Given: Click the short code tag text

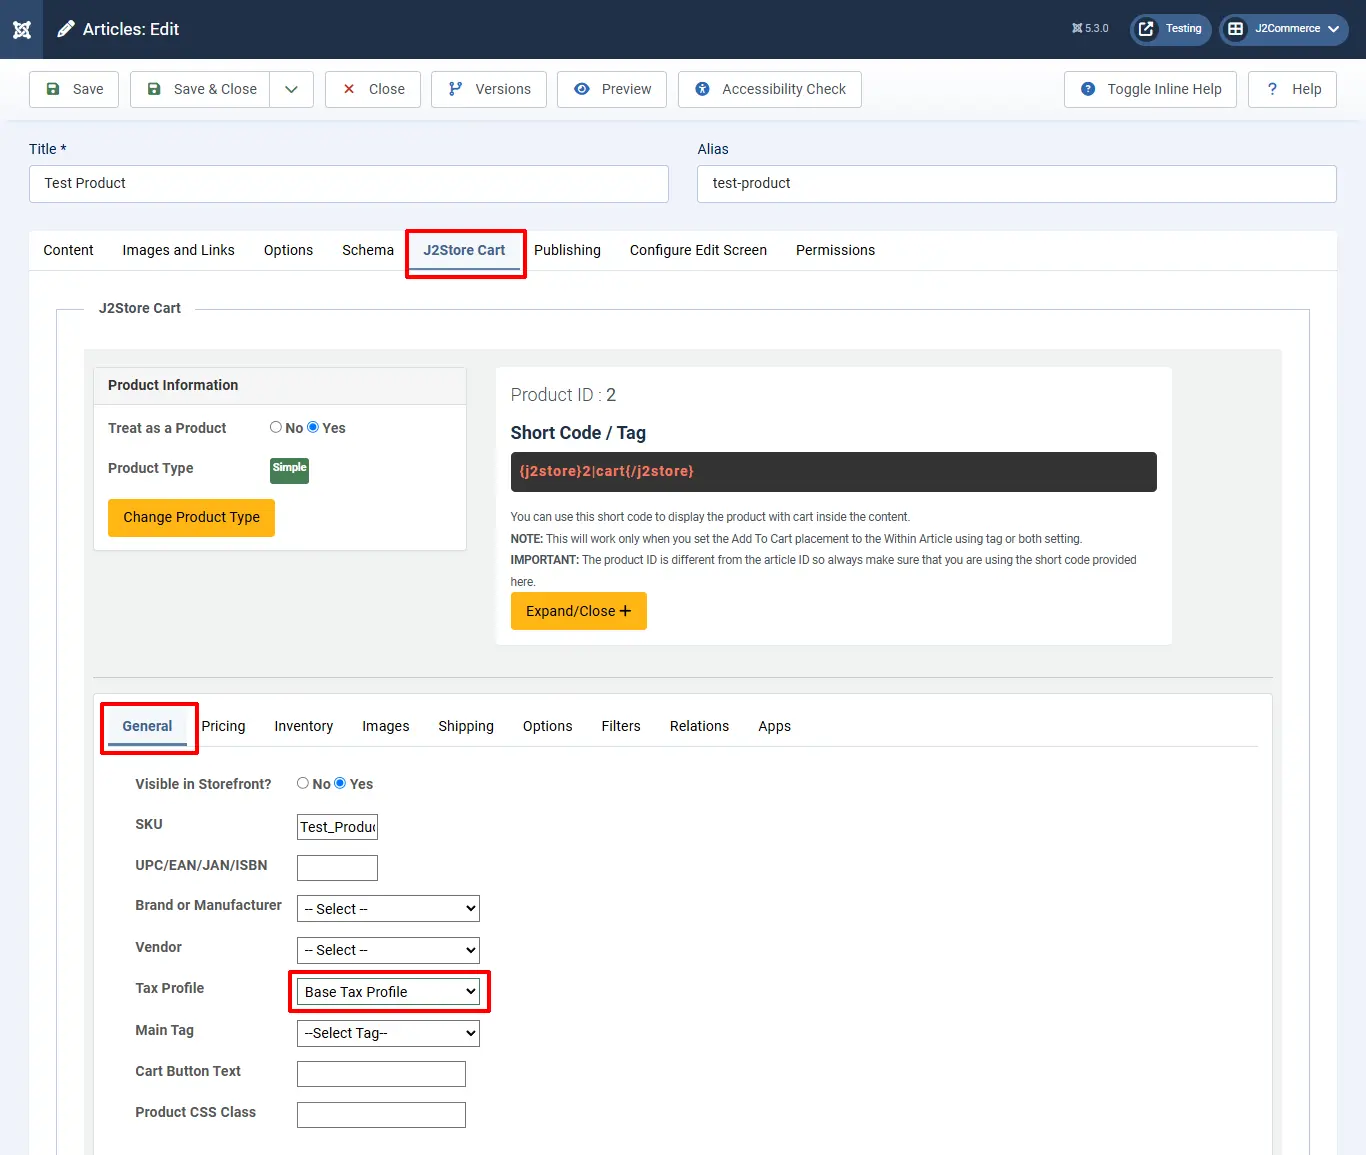Looking at the screenshot, I should 606,471.
